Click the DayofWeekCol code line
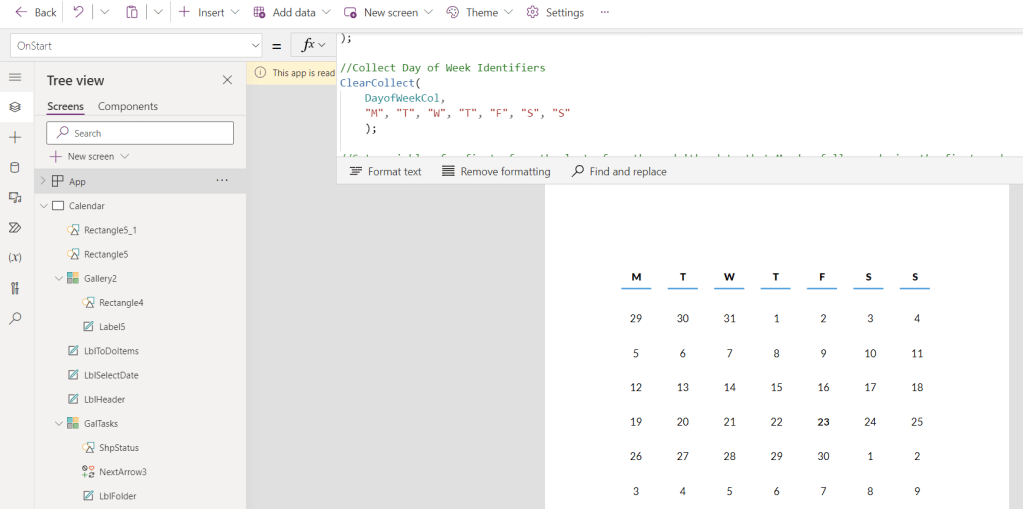The height and width of the screenshot is (509, 1023). 405,98
